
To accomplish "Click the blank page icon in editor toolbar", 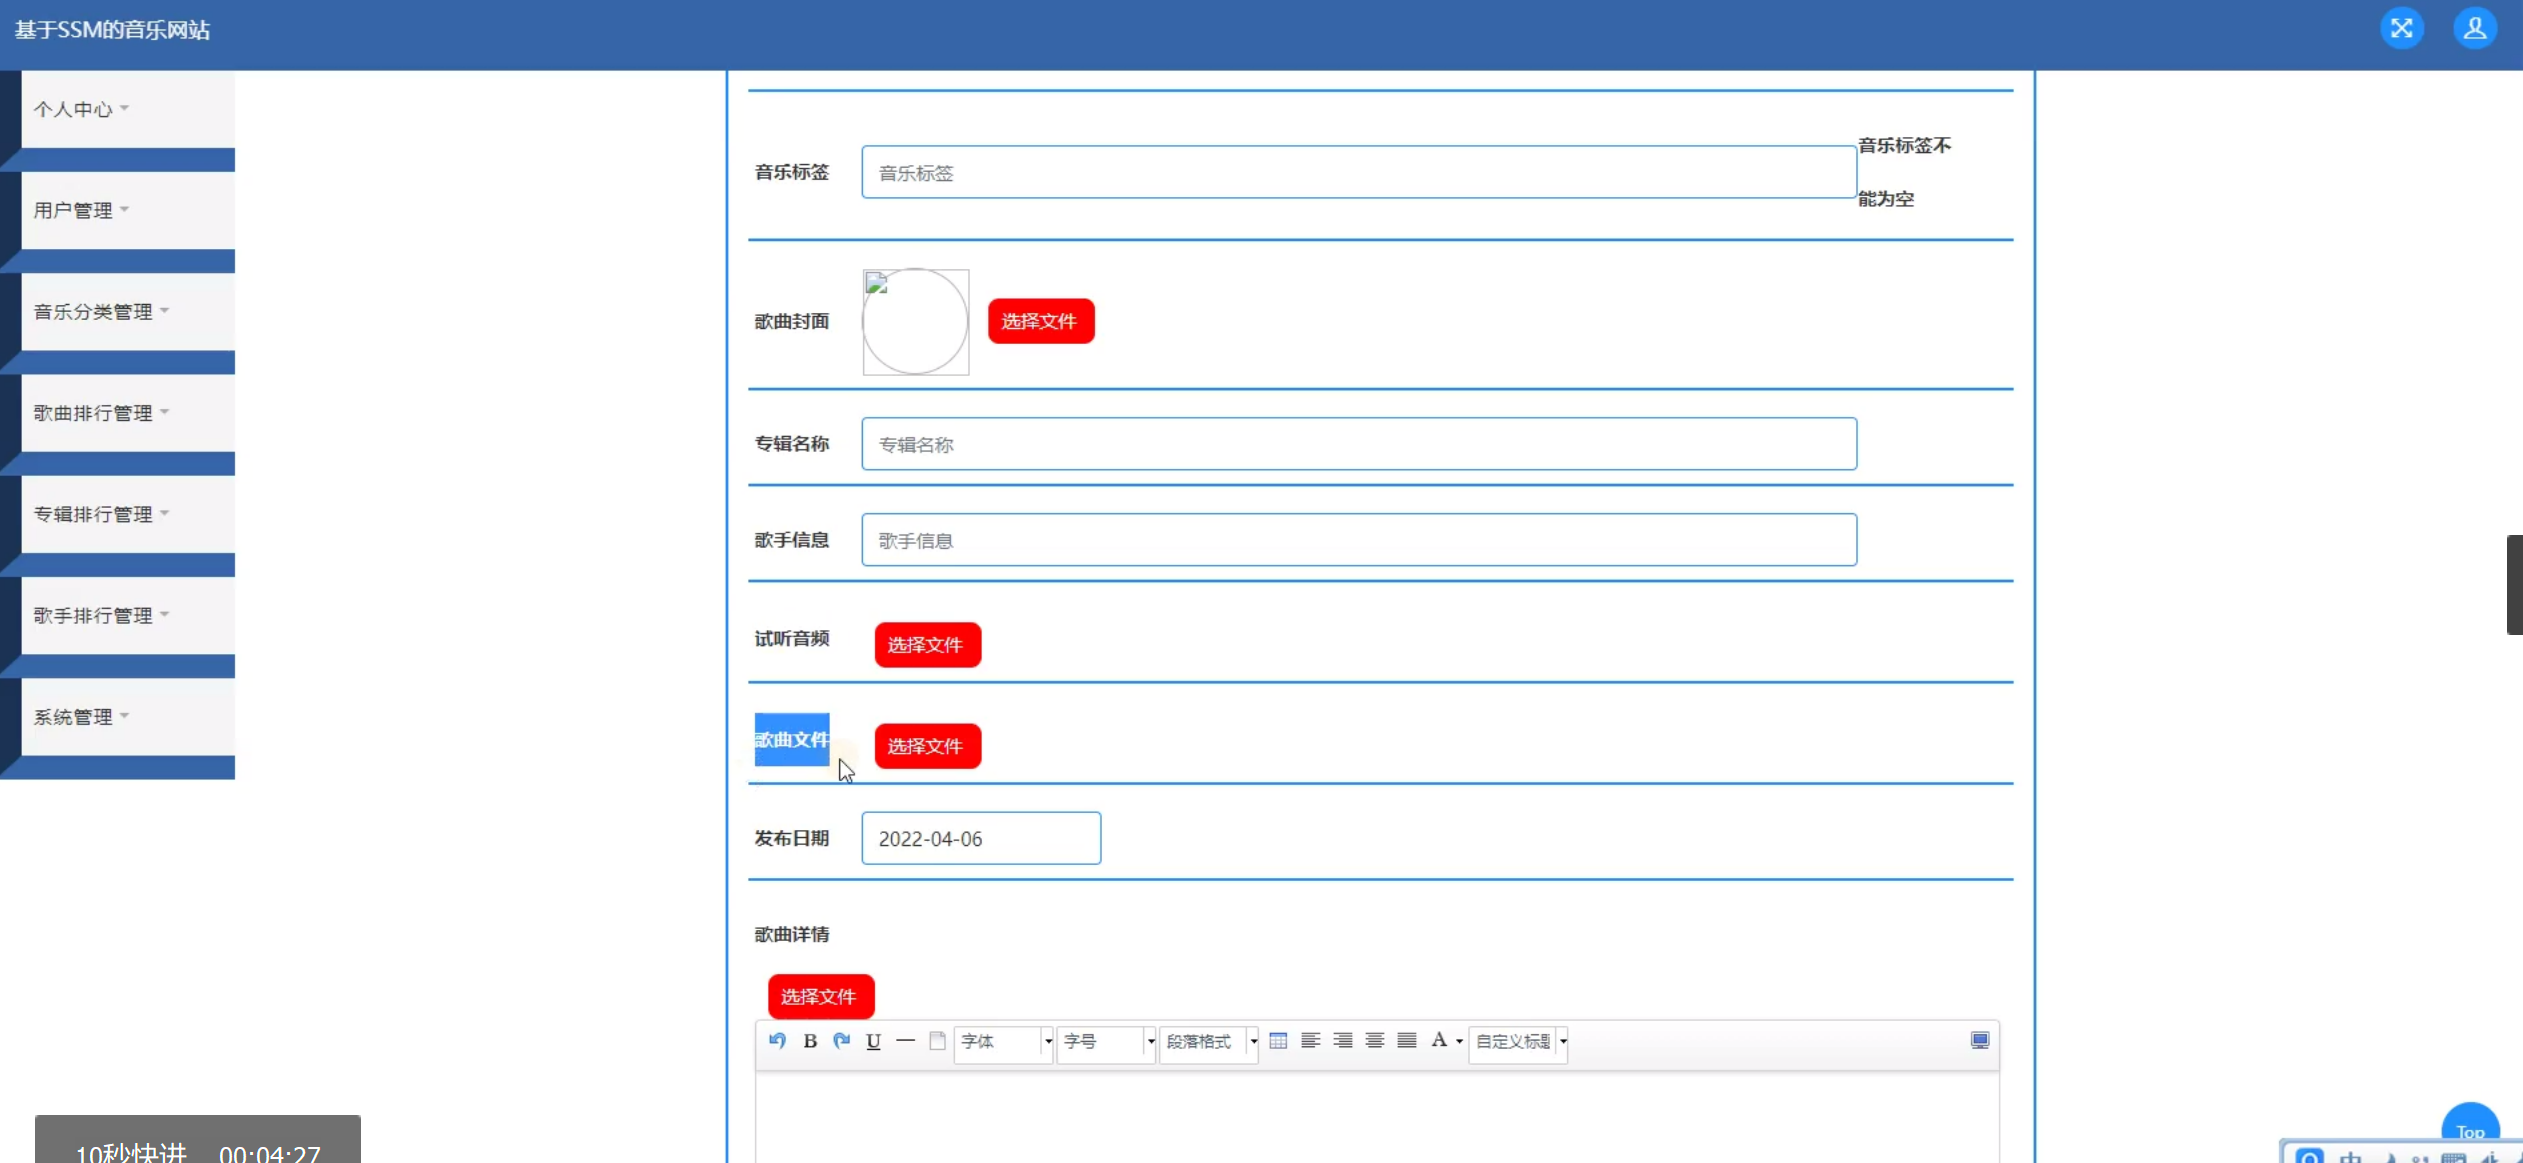I will 937,1041.
